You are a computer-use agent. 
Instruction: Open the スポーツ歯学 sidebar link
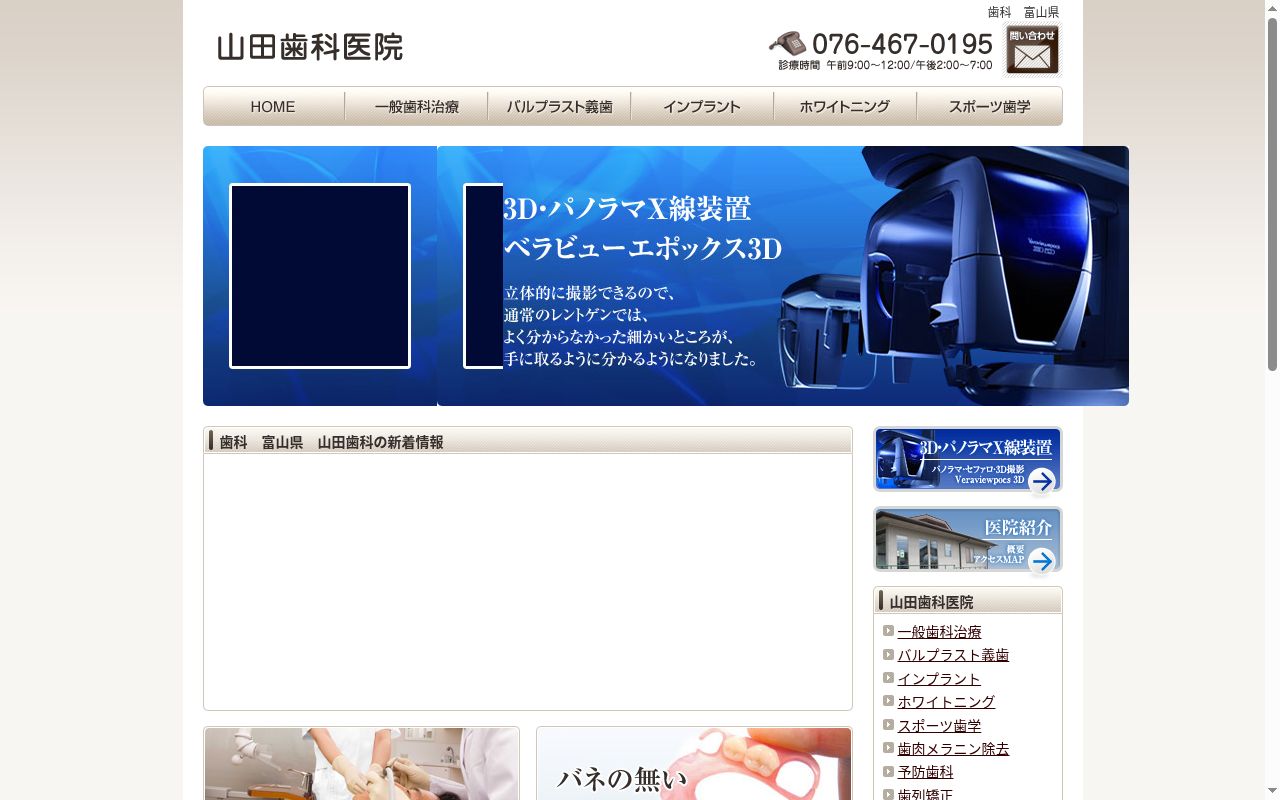coord(939,726)
